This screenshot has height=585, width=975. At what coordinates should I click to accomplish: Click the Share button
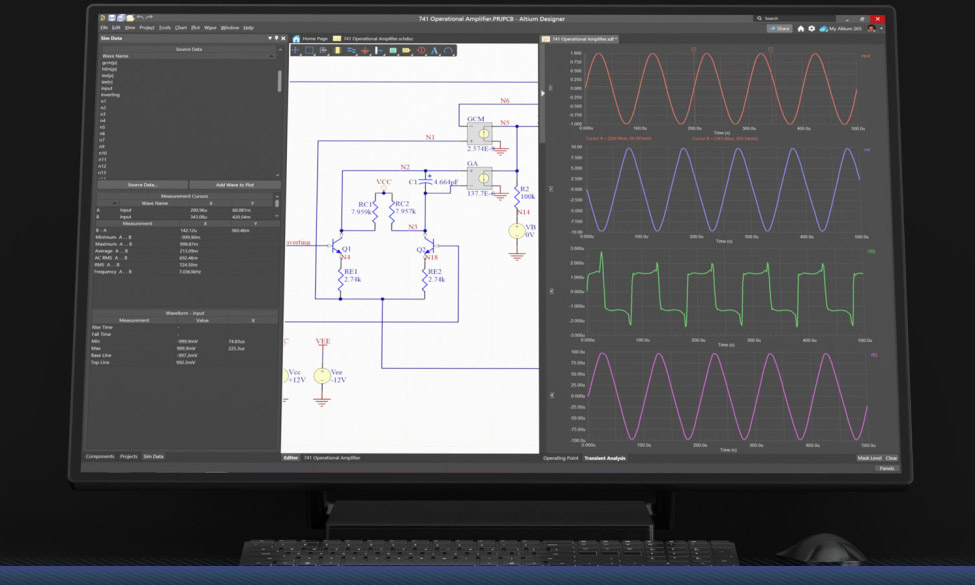780,29
